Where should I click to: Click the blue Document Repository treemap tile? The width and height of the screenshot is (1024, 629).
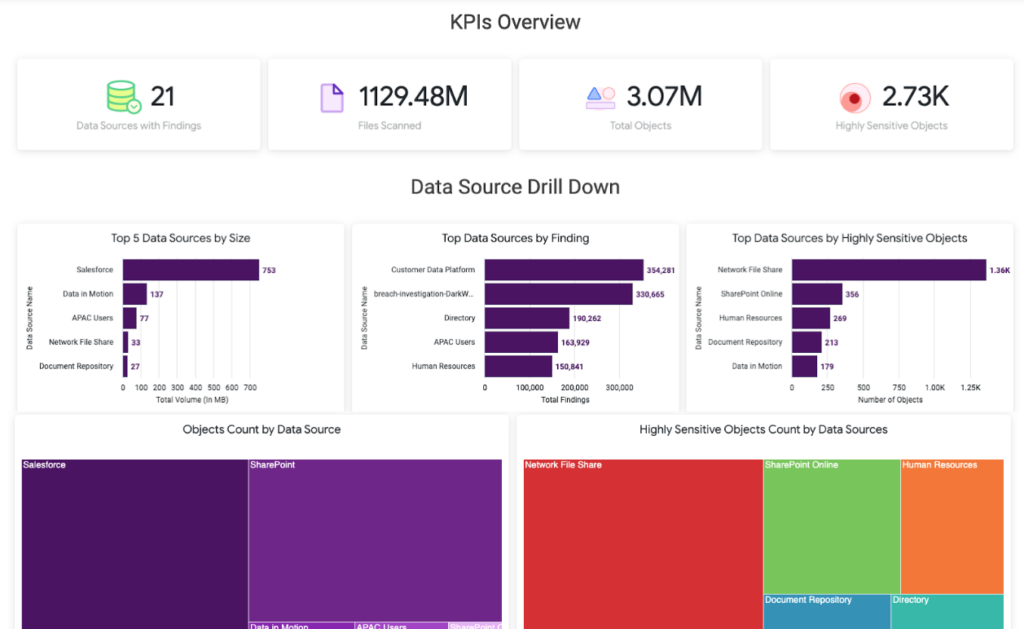pos(826,613)
